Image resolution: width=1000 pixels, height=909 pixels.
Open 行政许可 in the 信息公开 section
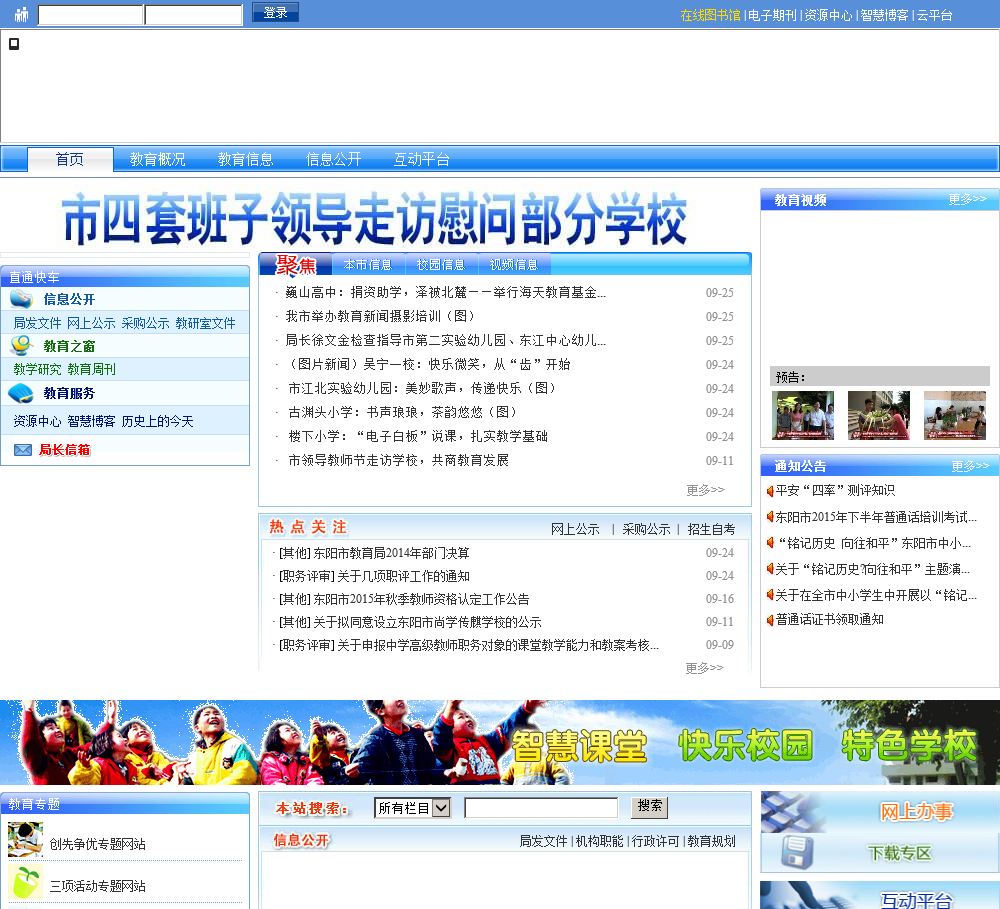point(656,841)
